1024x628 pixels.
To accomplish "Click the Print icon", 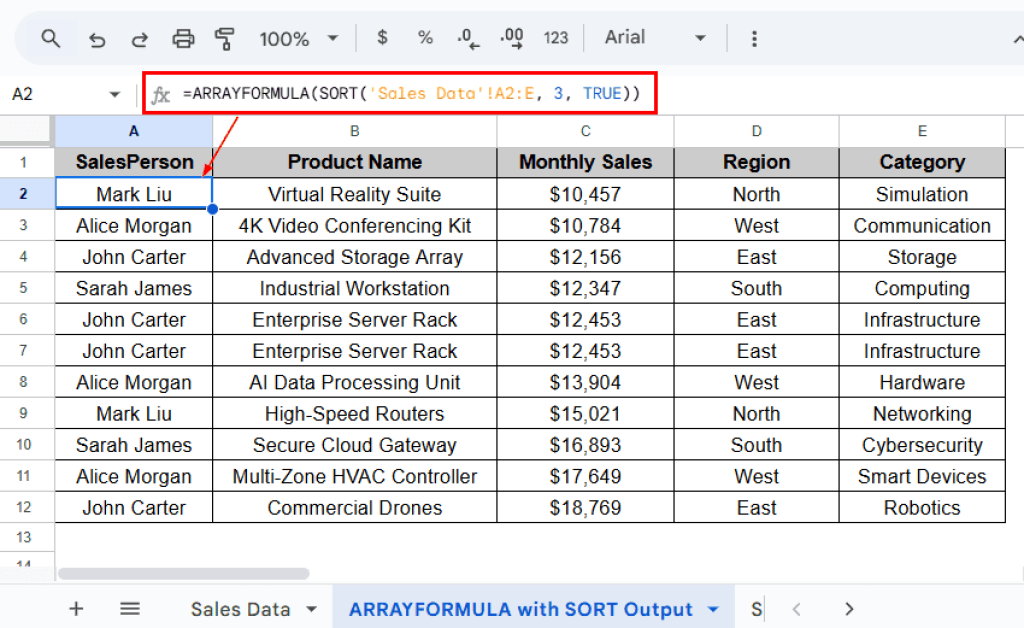I will click(183, 37).
